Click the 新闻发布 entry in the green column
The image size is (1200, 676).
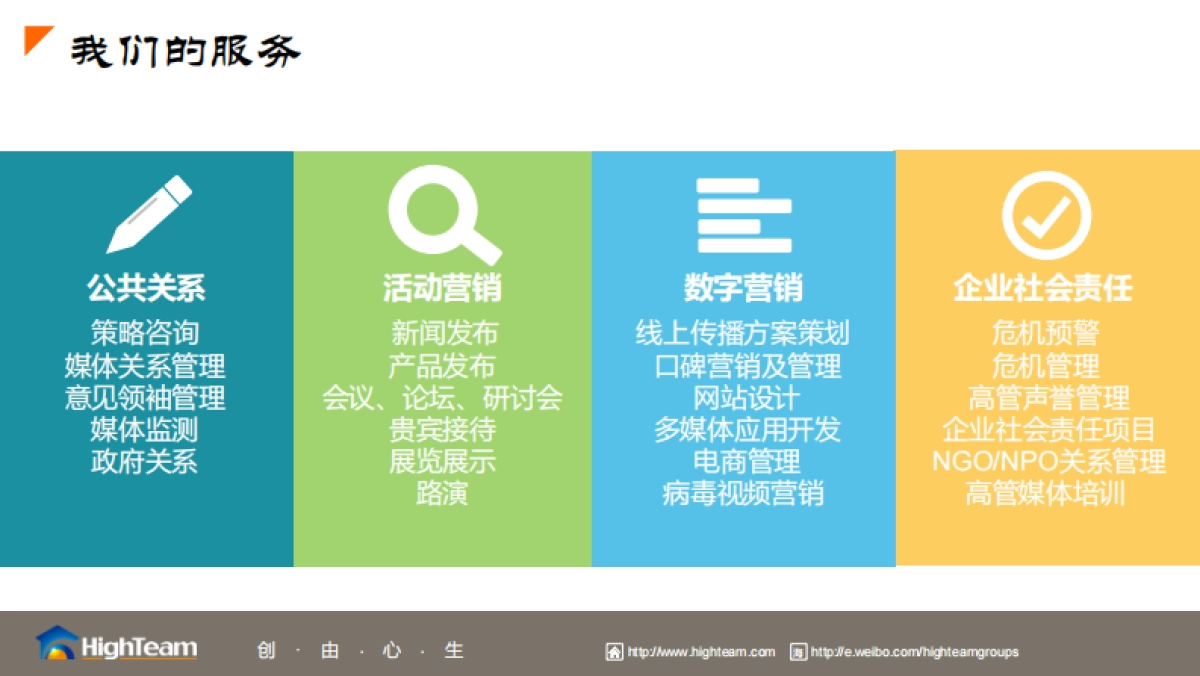point(443,332)
